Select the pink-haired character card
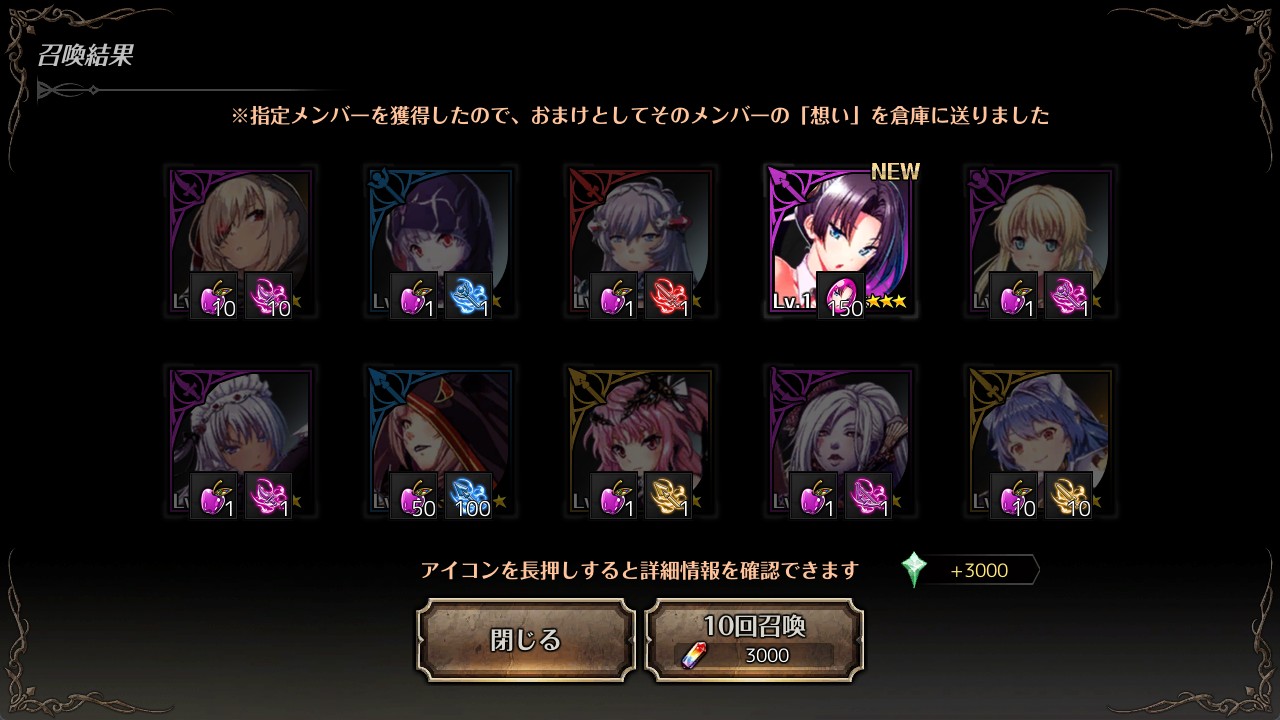1280x720 pixels. point(641,442)
